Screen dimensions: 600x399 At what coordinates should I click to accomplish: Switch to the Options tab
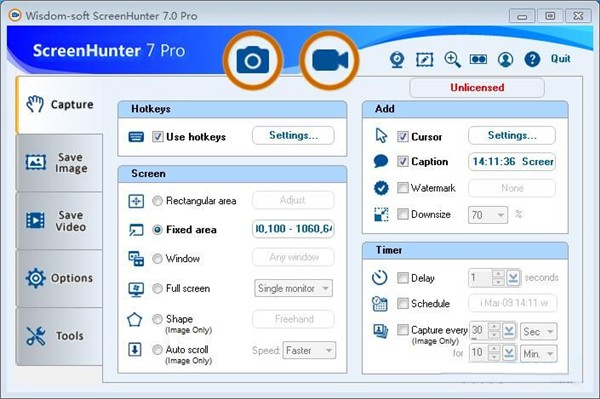[x=59, y=278]
